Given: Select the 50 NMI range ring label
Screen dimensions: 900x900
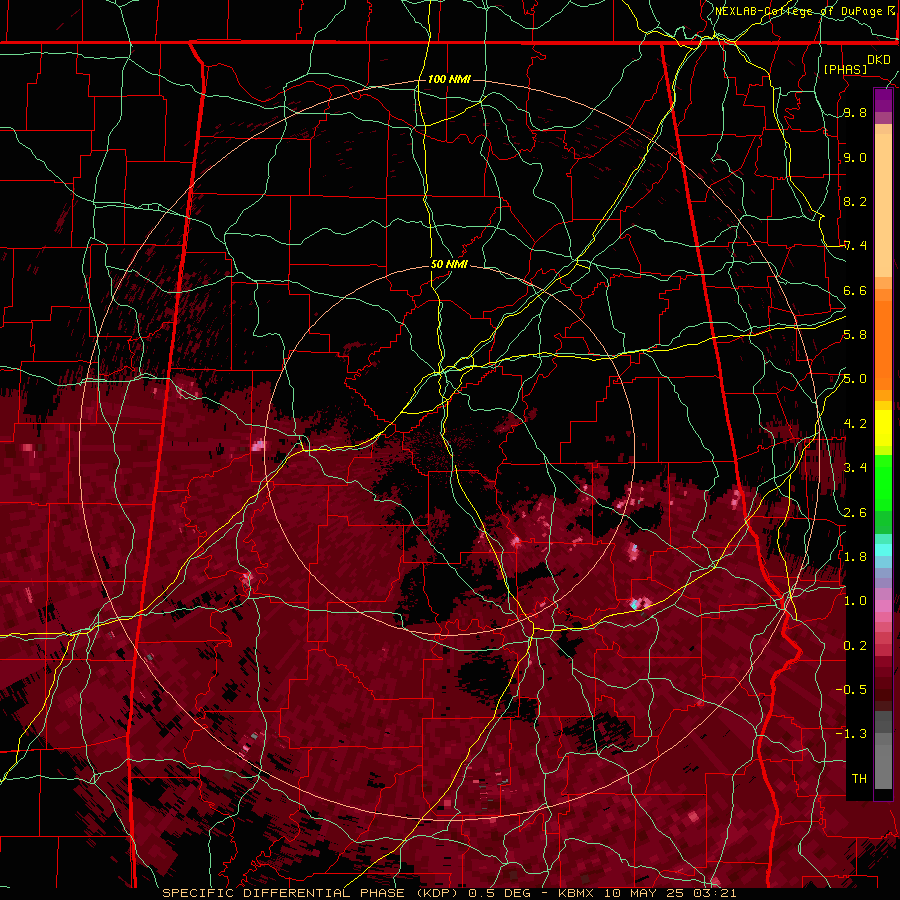Looking at the screenshot, I should (x=449, y=265).
